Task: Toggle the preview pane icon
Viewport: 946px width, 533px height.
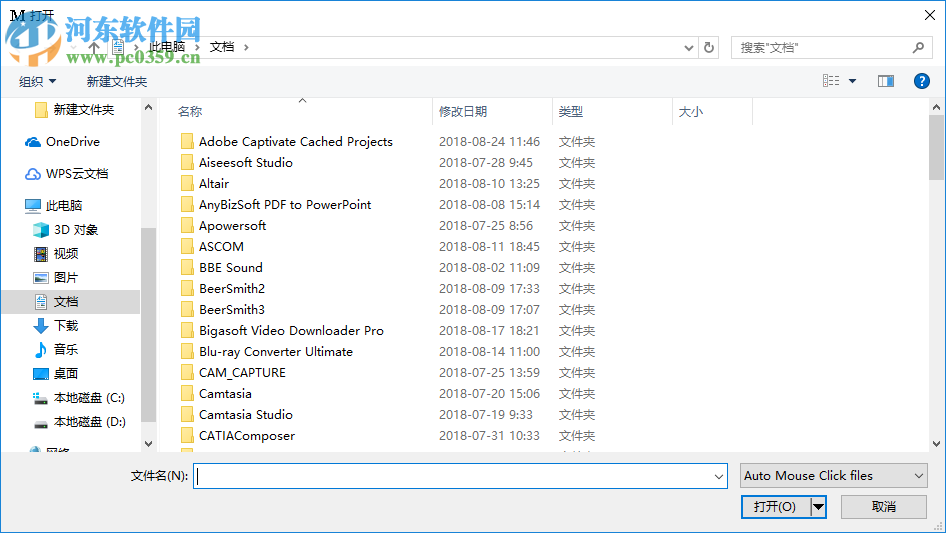Action: (886, 81)
